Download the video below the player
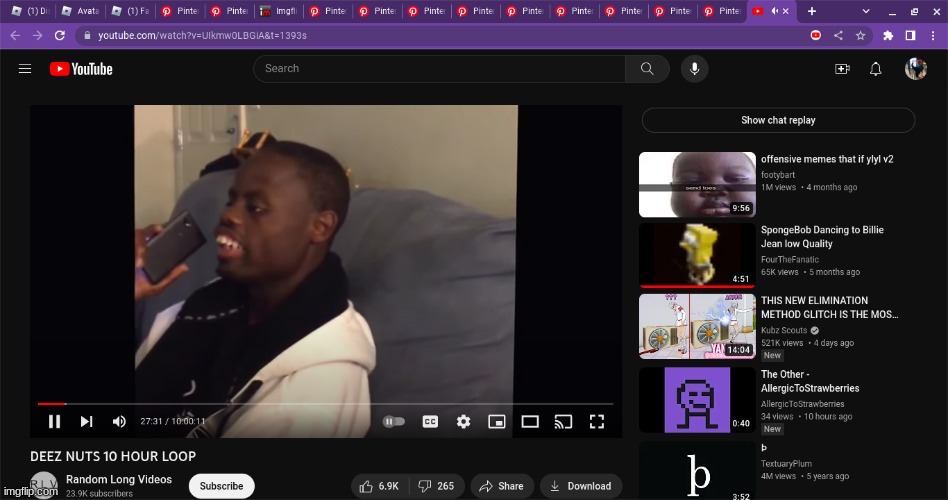The width and height of the screenshot is (948, 500). click(581, 486)
